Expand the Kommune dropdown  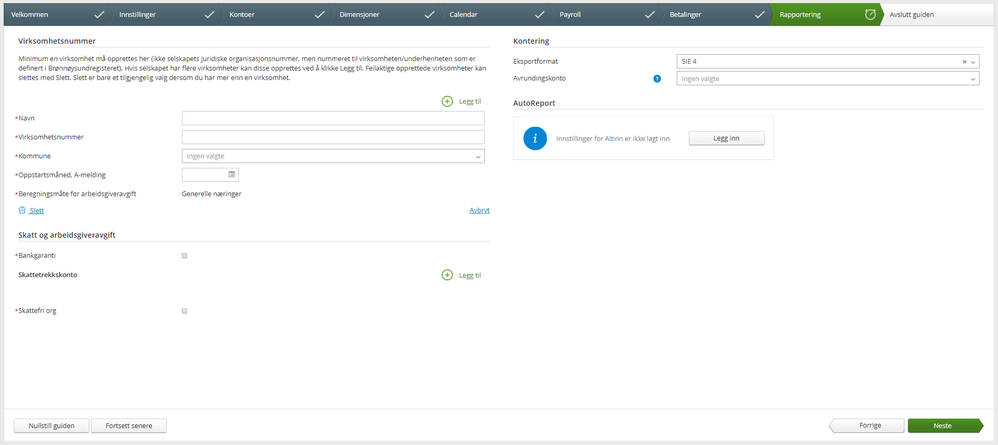pos(478,156)
